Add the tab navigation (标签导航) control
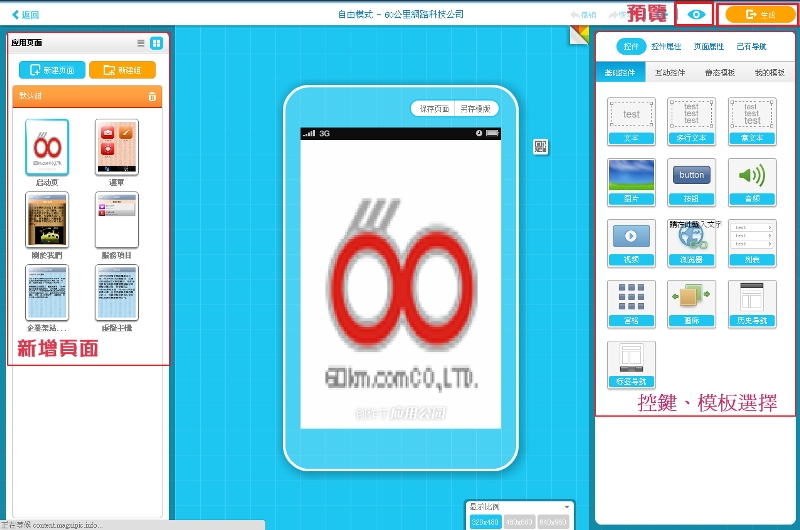The image size is (800, 530). click(x=631, y=365)
